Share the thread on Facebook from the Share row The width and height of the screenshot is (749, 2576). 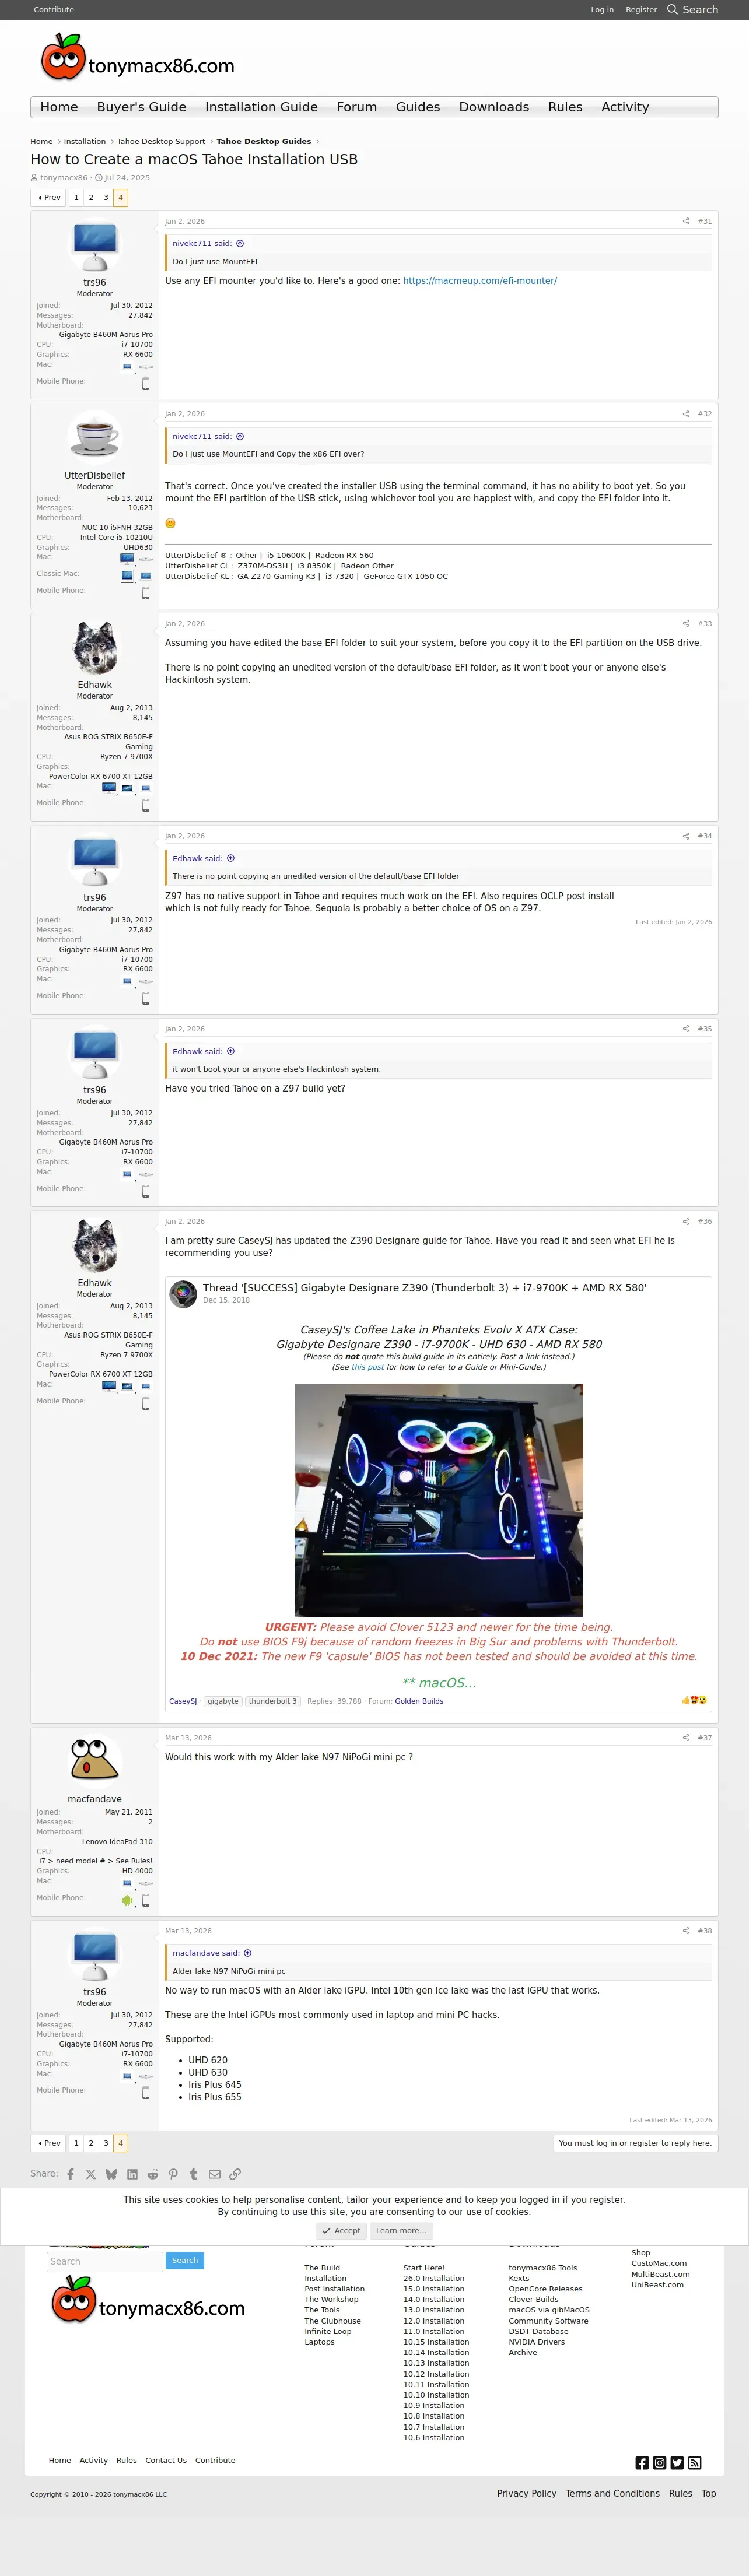pyautogui.click(x=70, y=2174)
